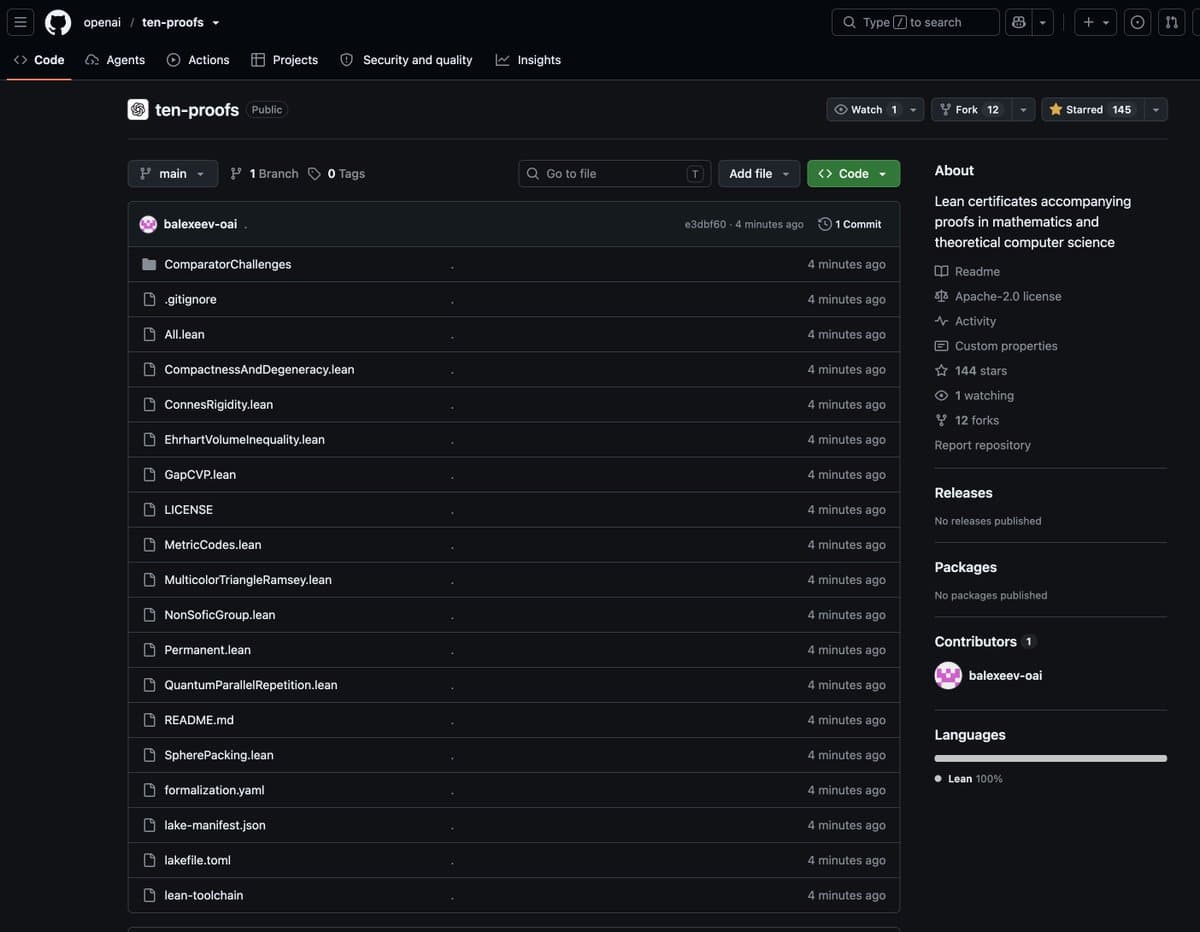Open SpherePacking.lean file
The height and width of the screenshot is (932, 1200).
(x=219, y=754)
